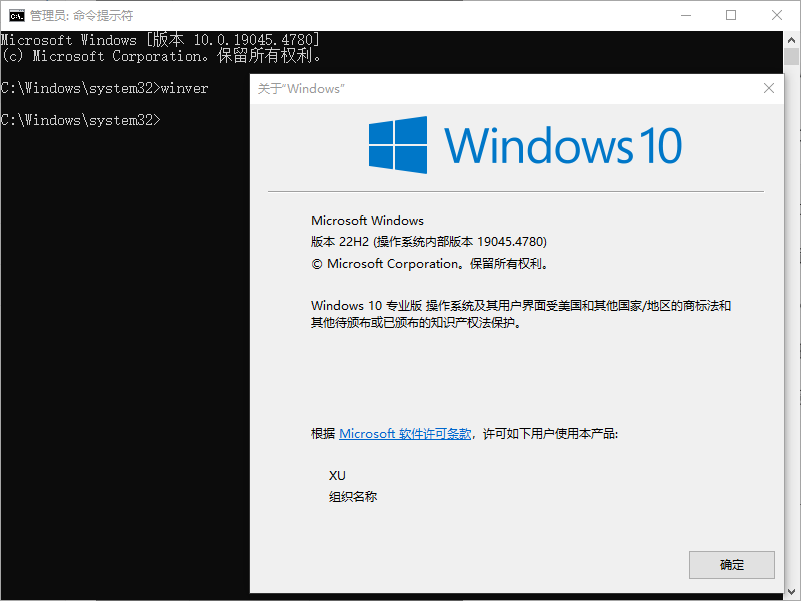The width and height of the screenshot is (801, 601).
Task: Click the "winver" command line in console
Action: (104, 88)
